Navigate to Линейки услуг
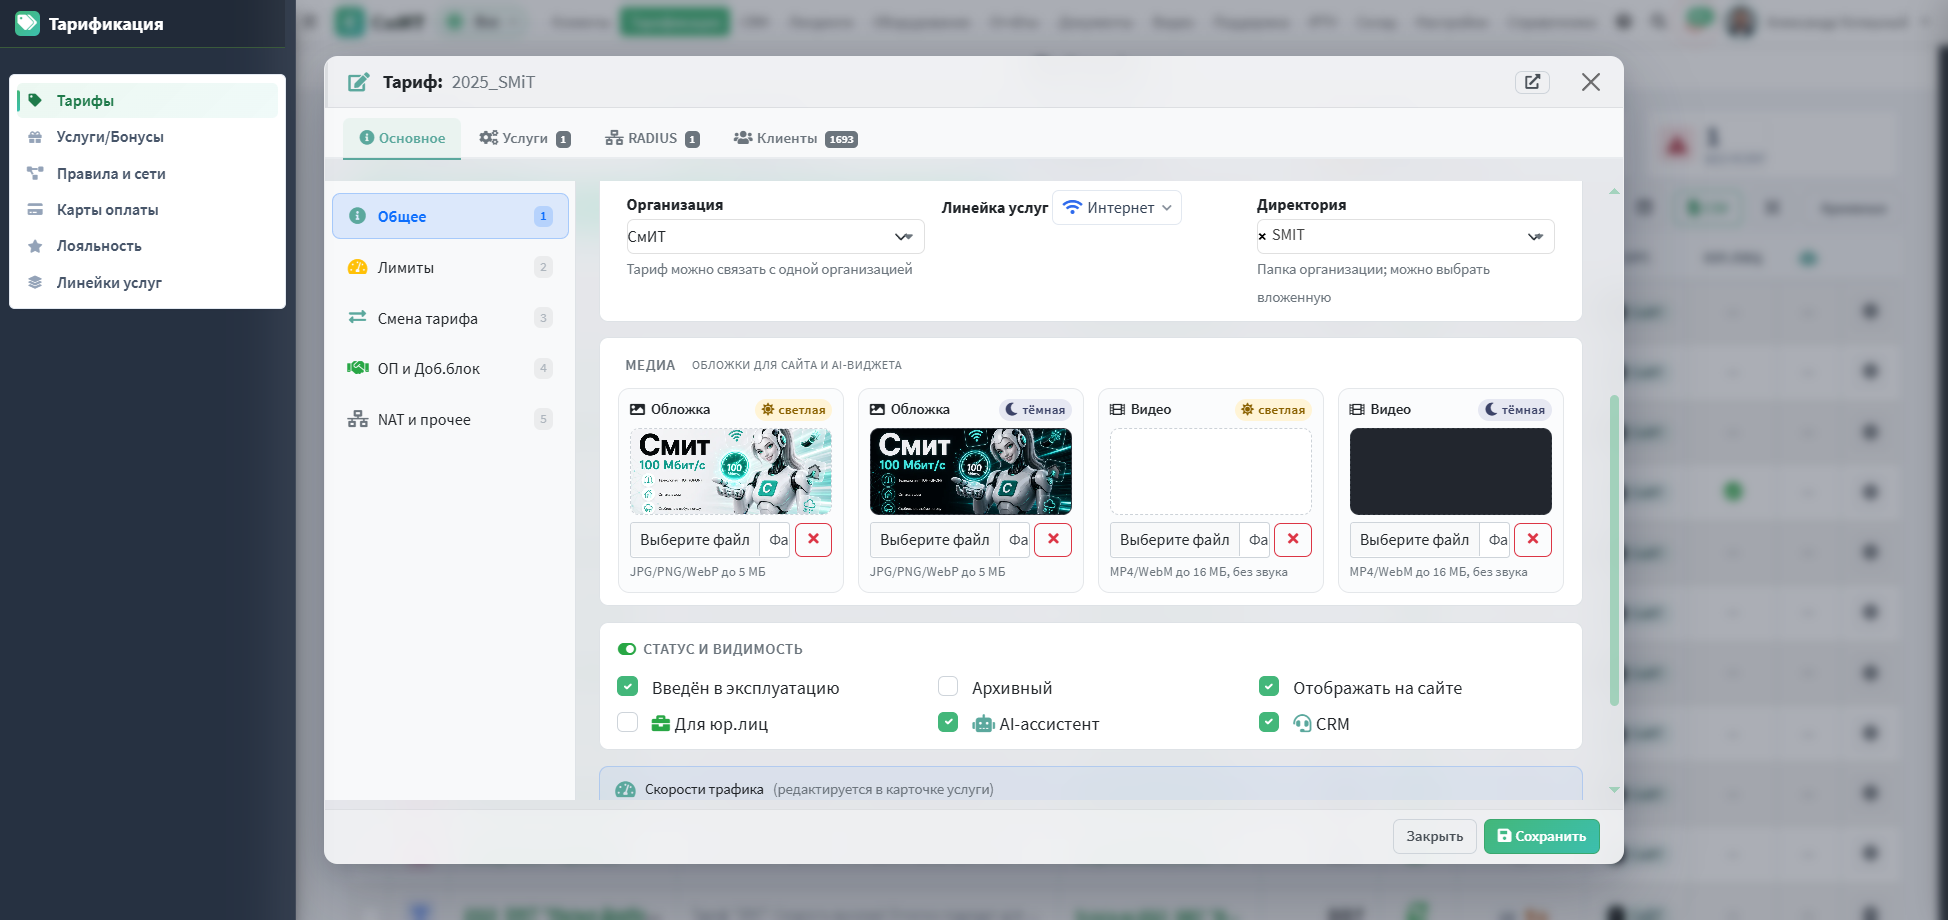This screenshot has width=1948, height=920. [x=148, y=283]
